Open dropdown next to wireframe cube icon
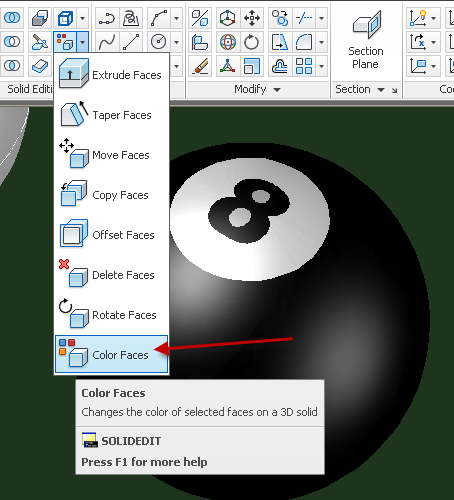454x500 pixels. (x=83, y=17)
